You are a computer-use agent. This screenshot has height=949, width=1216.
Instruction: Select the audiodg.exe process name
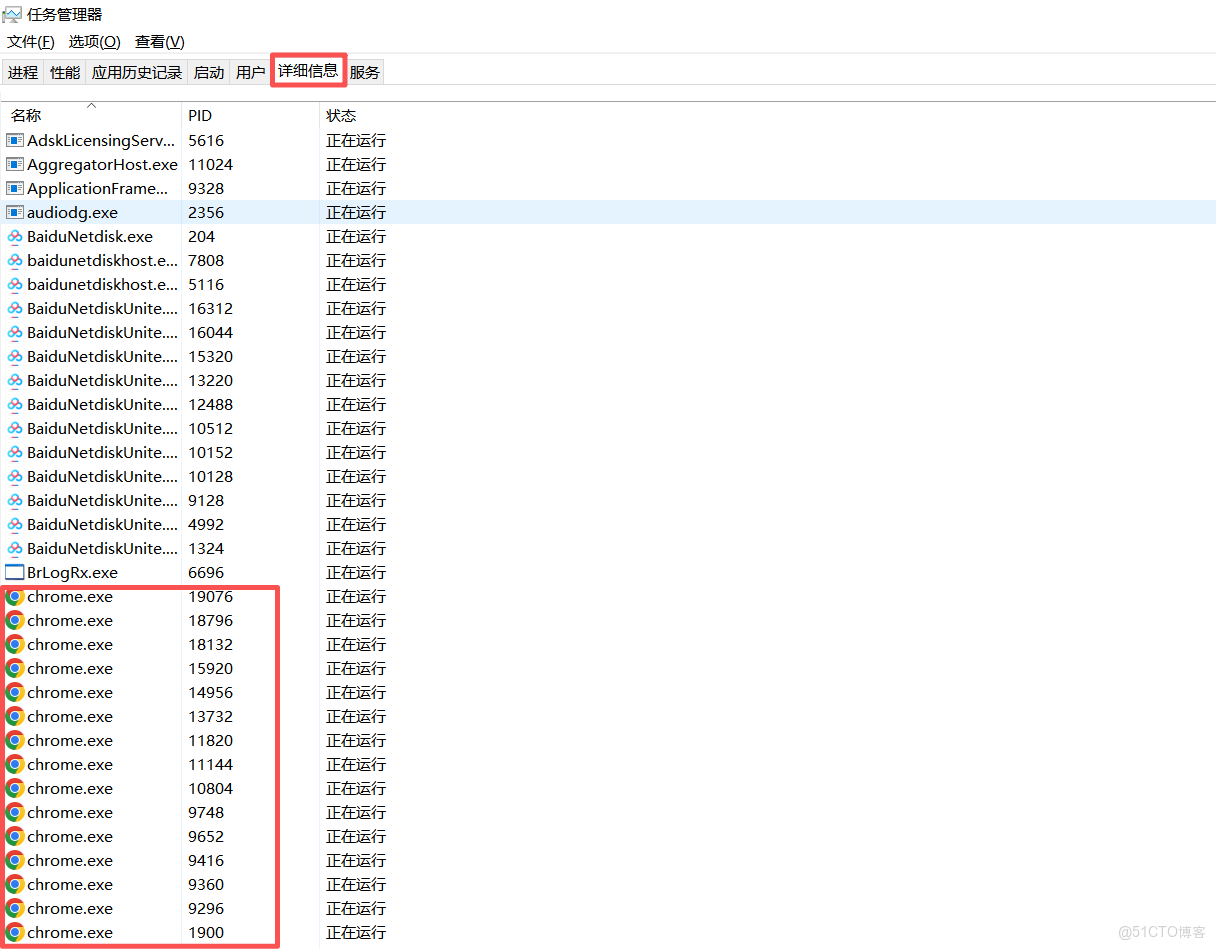(72, 212)
